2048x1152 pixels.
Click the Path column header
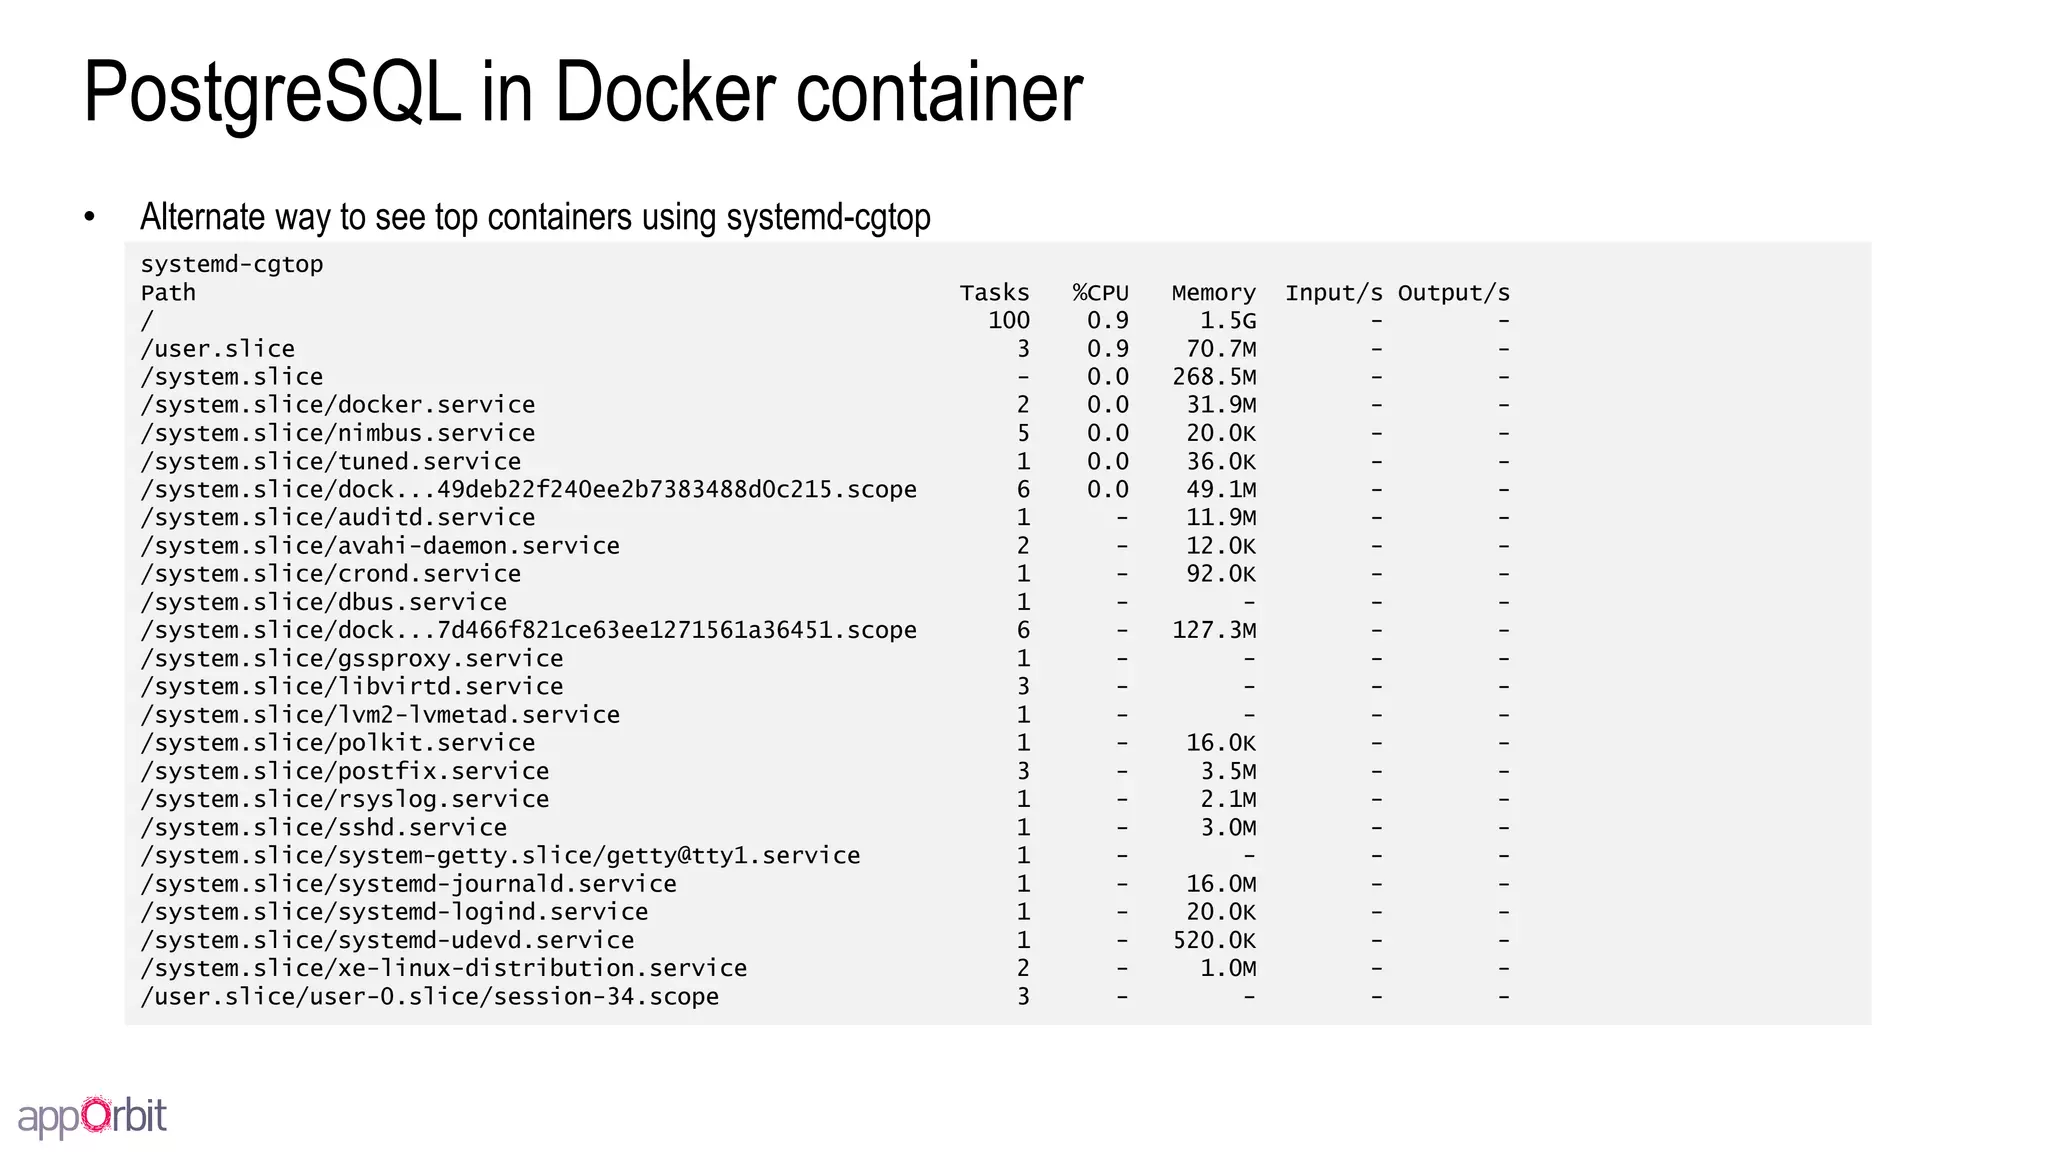[168, 293]
